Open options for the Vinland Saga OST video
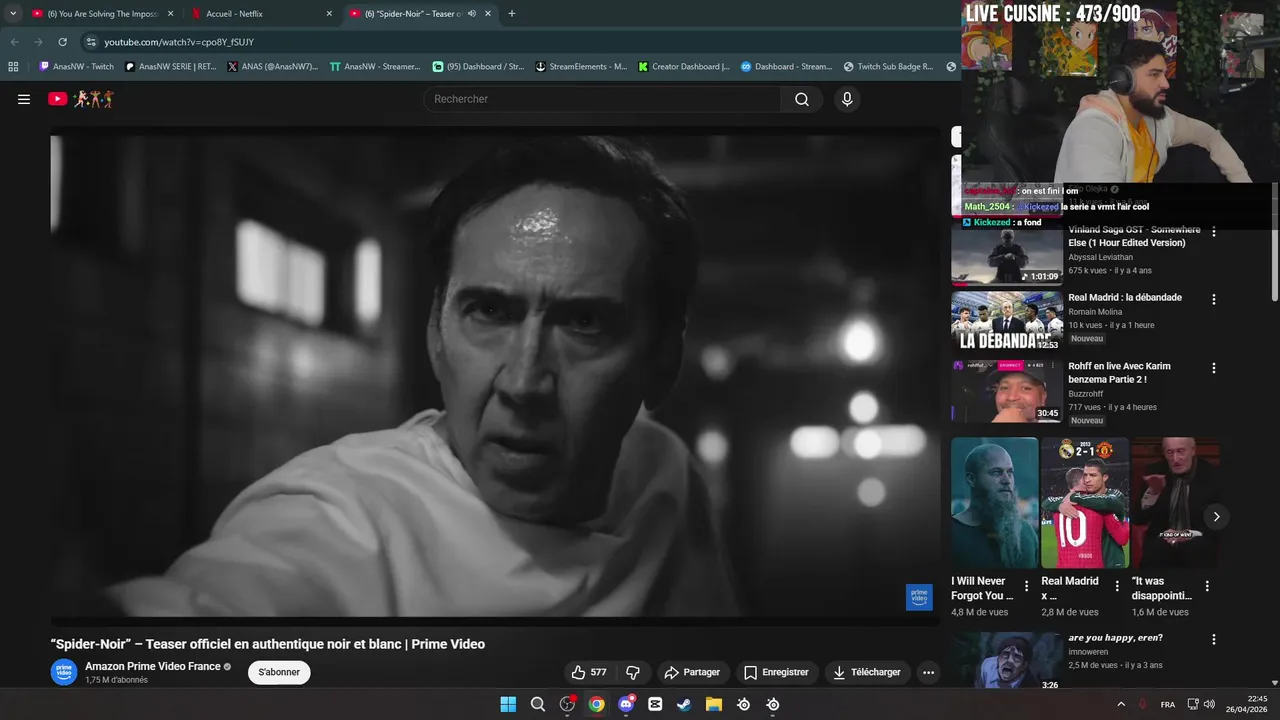 (1214, 231)
